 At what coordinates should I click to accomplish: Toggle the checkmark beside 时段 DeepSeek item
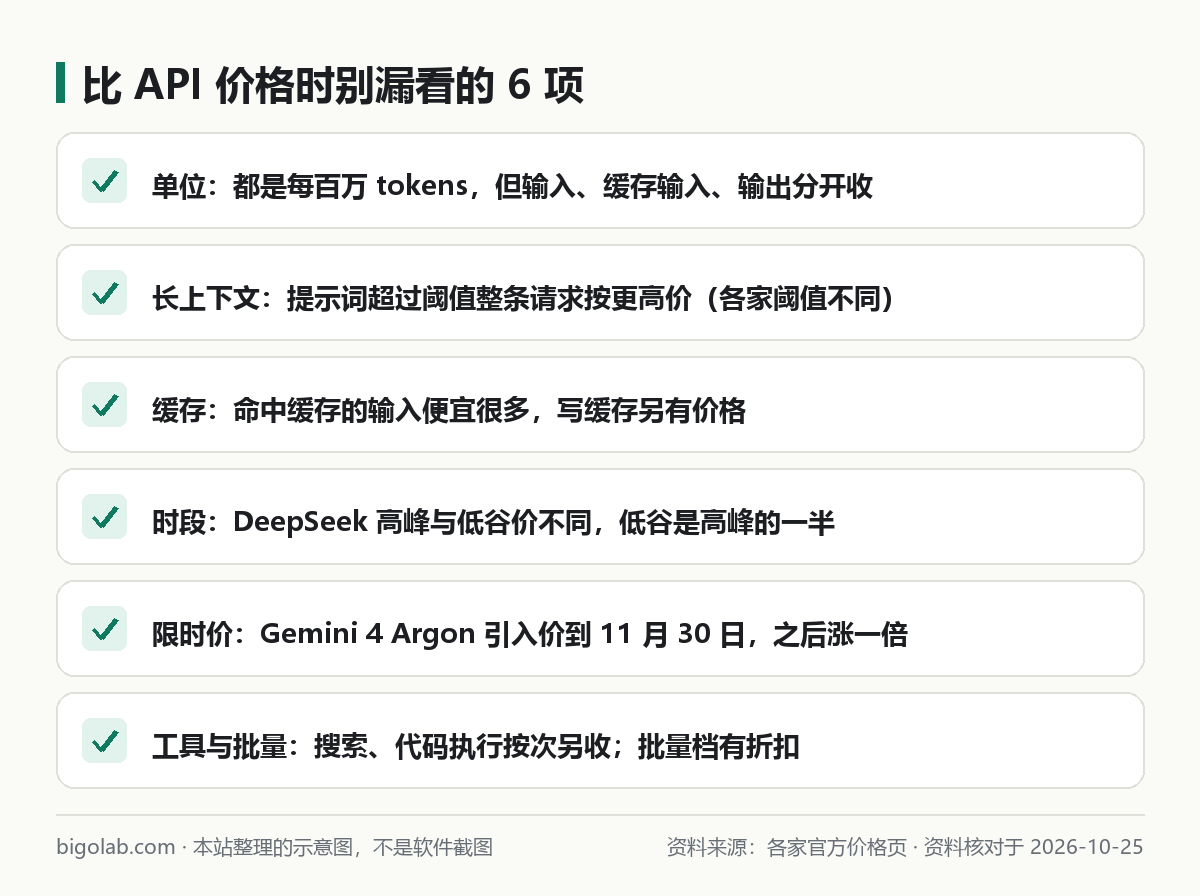tap(104, 517)
